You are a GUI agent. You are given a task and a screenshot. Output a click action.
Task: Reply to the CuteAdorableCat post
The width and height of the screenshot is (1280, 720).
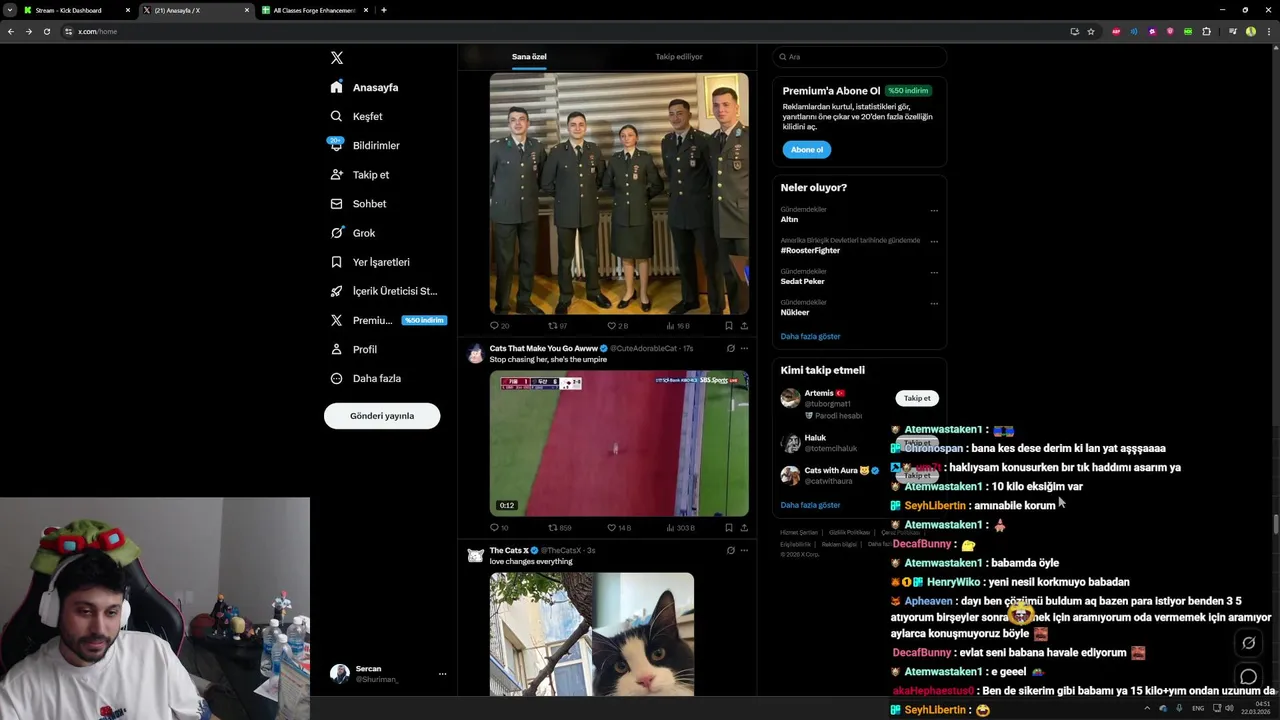coord(499,528)
